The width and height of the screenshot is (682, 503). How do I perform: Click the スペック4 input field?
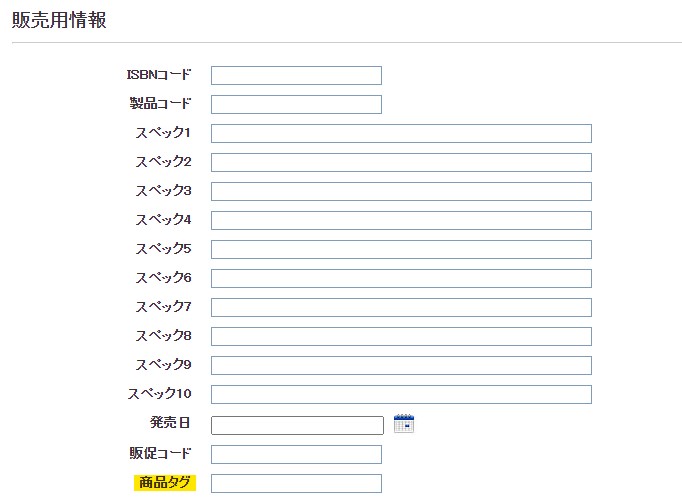[401, 221]
